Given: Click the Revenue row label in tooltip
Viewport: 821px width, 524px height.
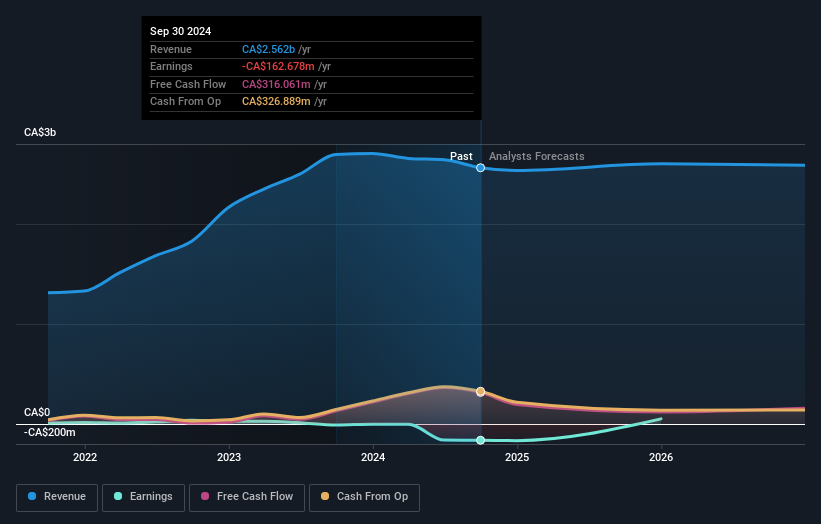Looking at the screenshot, I should click(171, 49).
